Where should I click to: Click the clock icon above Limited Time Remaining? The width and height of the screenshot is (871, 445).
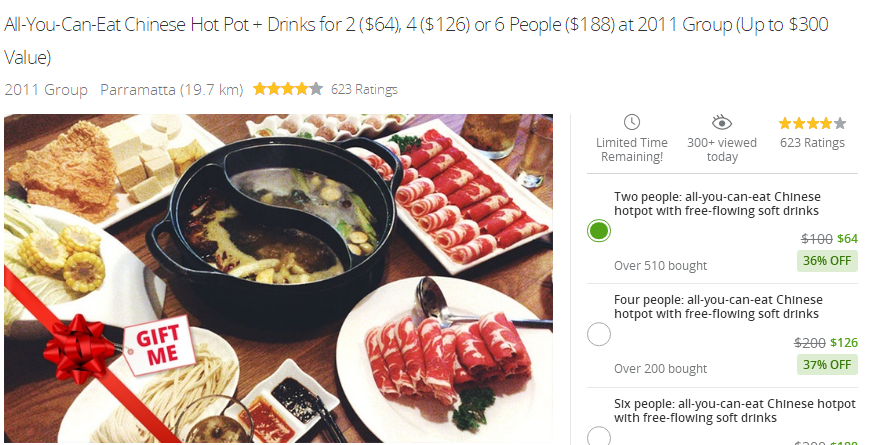[632, 122]
